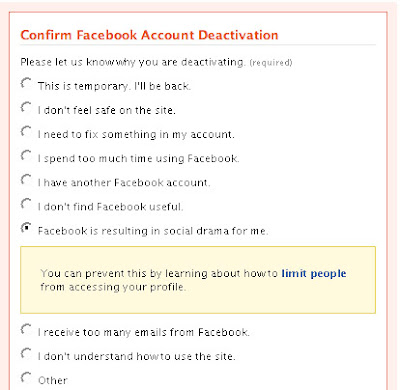
Task: Pick the "Other" radio button
Action: coord(26,377)
